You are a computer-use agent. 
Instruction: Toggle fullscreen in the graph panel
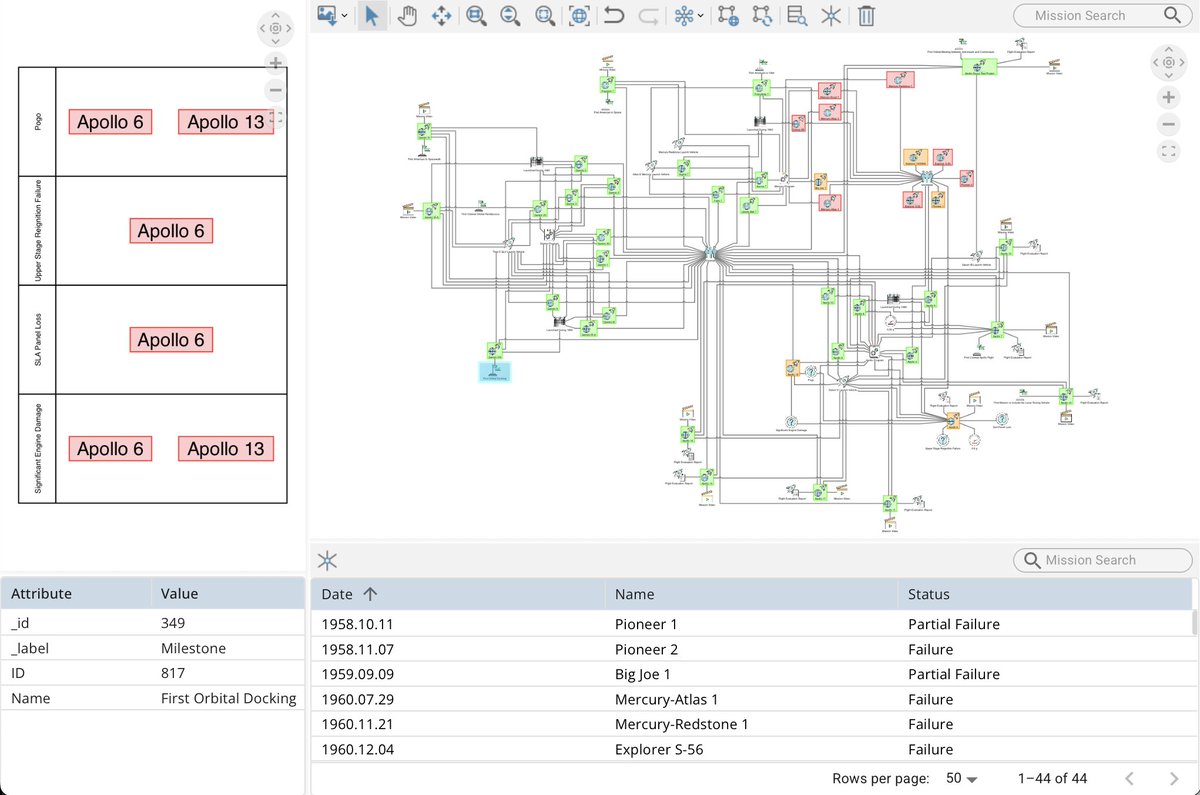click(x=1168, y=152)
